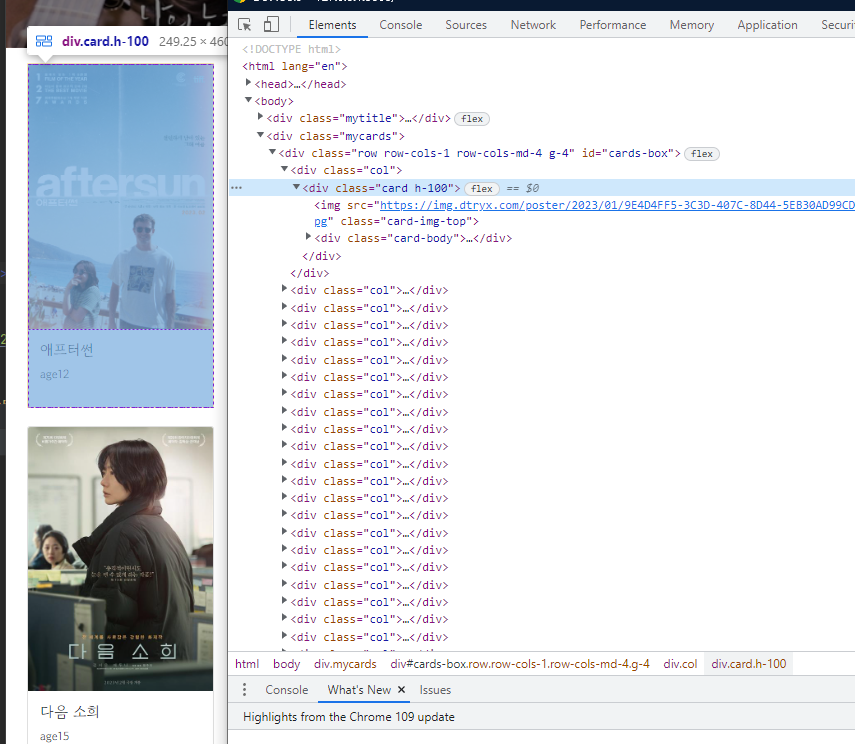Click the age12 label

55,374
